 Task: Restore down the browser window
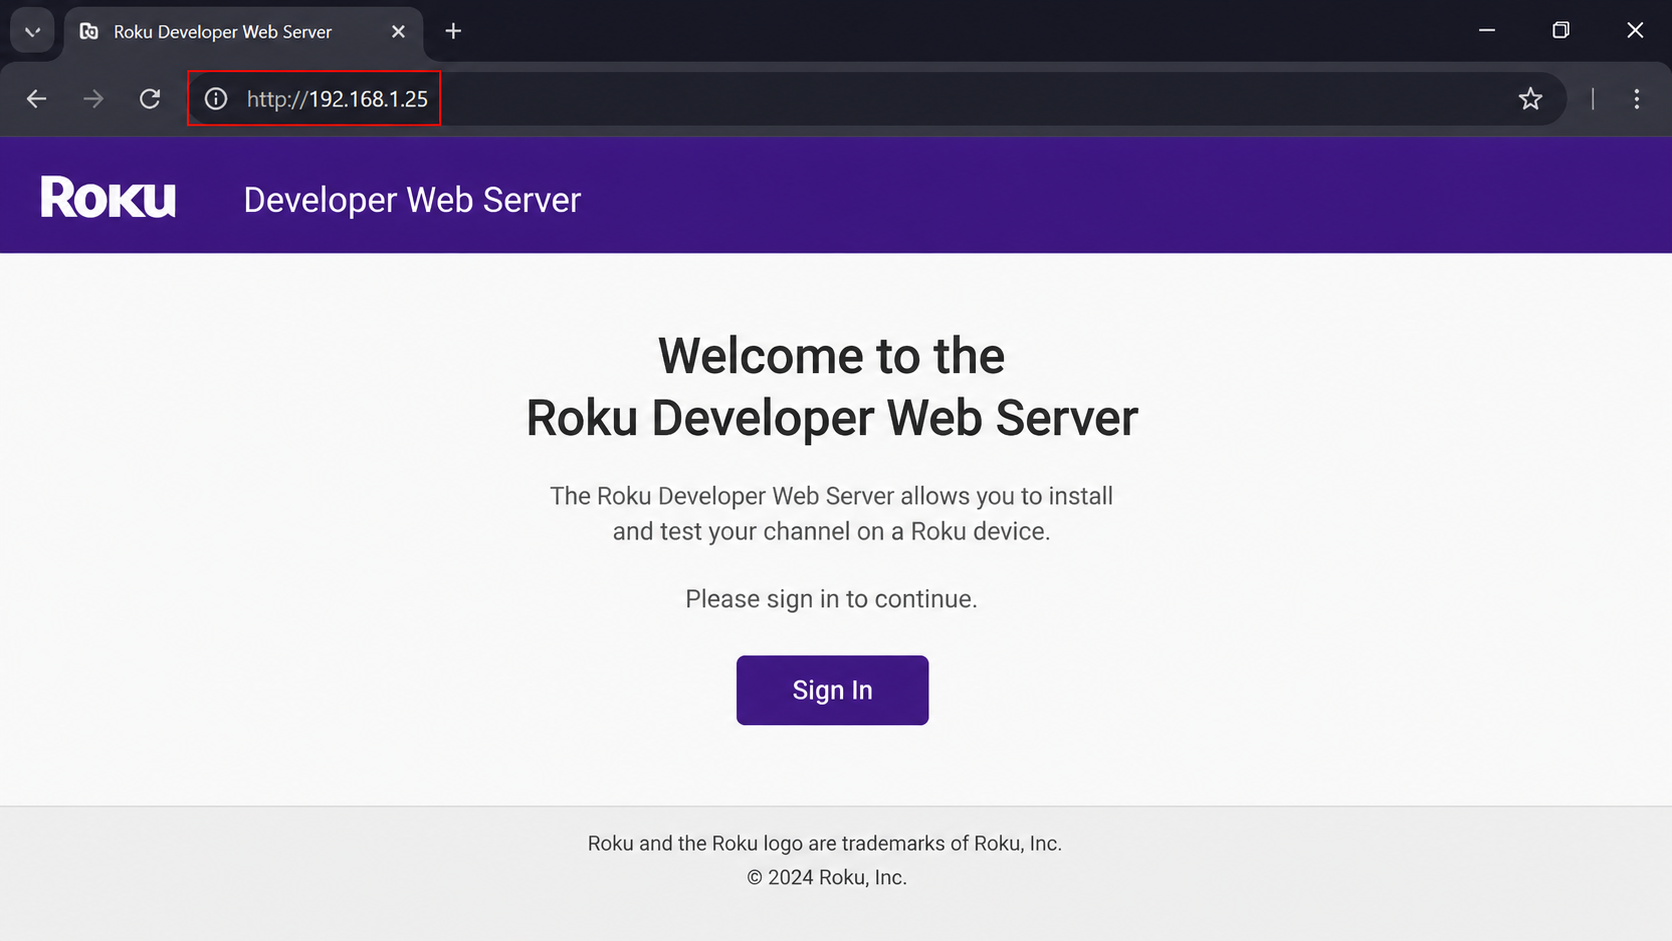(1560, 31)
